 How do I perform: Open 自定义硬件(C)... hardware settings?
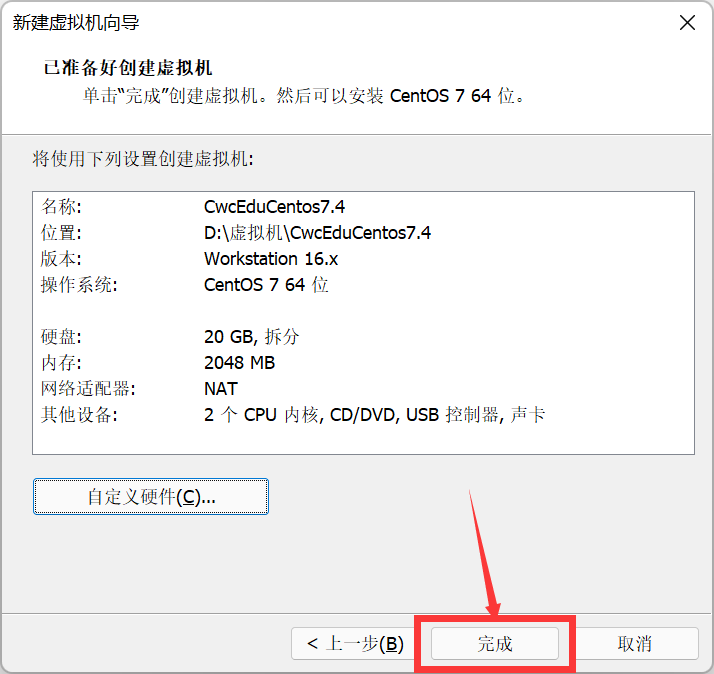(x=151, y=496)
